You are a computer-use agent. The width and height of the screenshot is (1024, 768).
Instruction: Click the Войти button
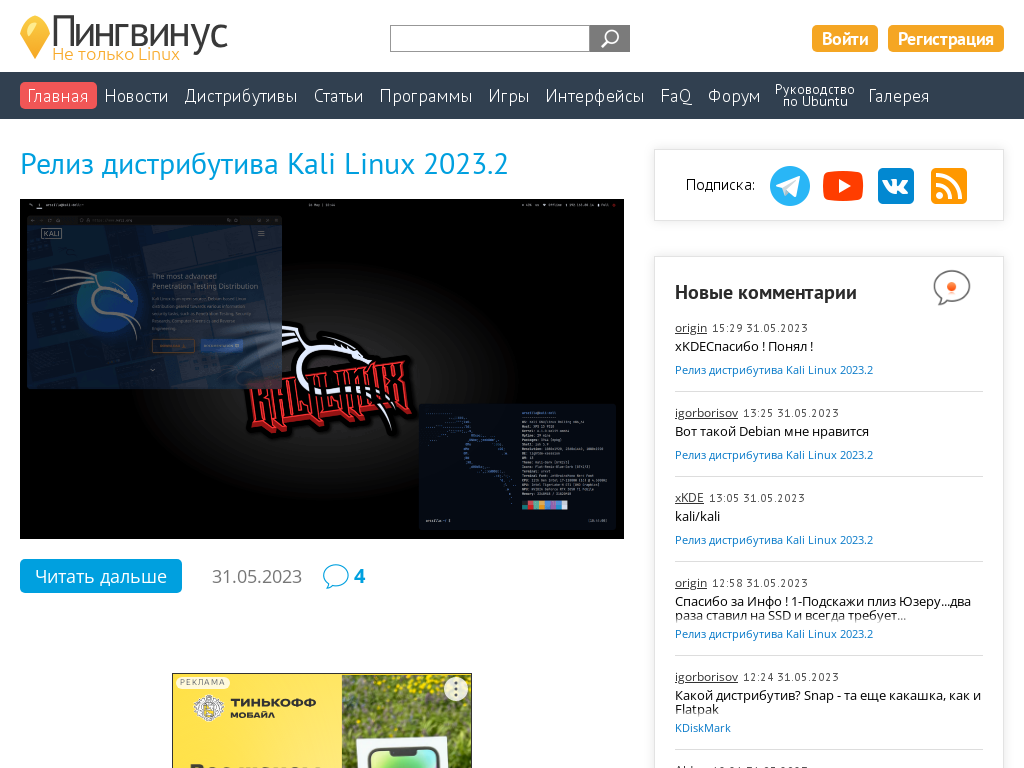844,39
